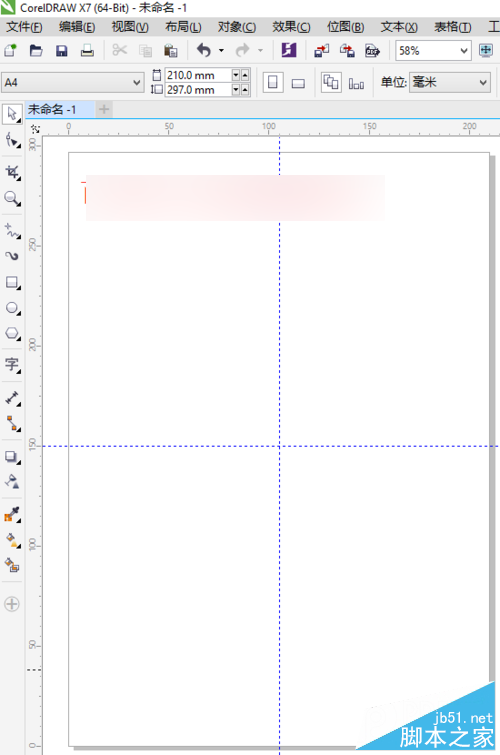
Task: Apply layout to current page only
Action: coord(356,83)
